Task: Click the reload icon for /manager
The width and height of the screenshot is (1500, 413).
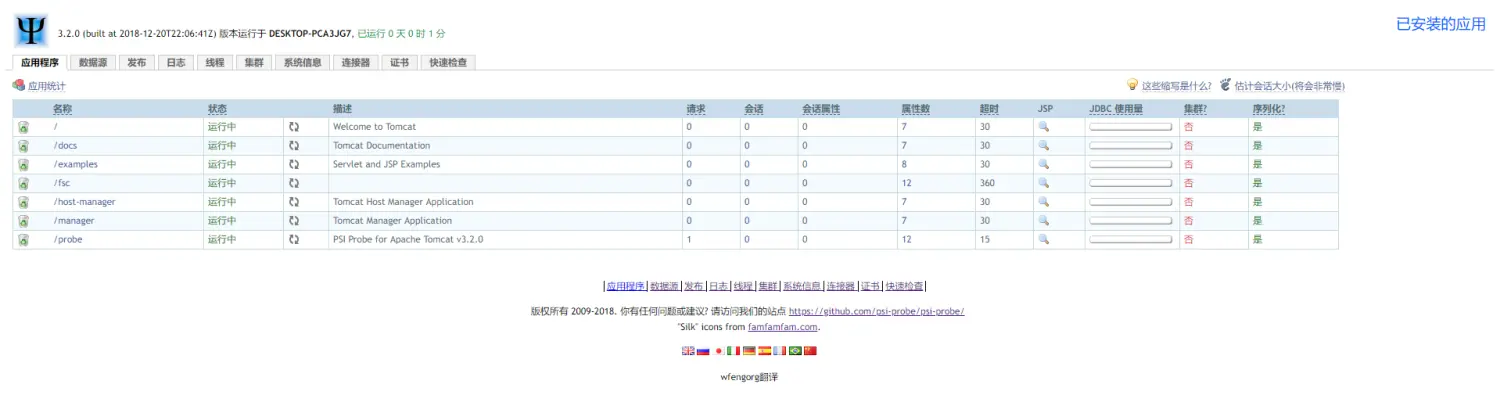Action: click(x=294, y=221)
